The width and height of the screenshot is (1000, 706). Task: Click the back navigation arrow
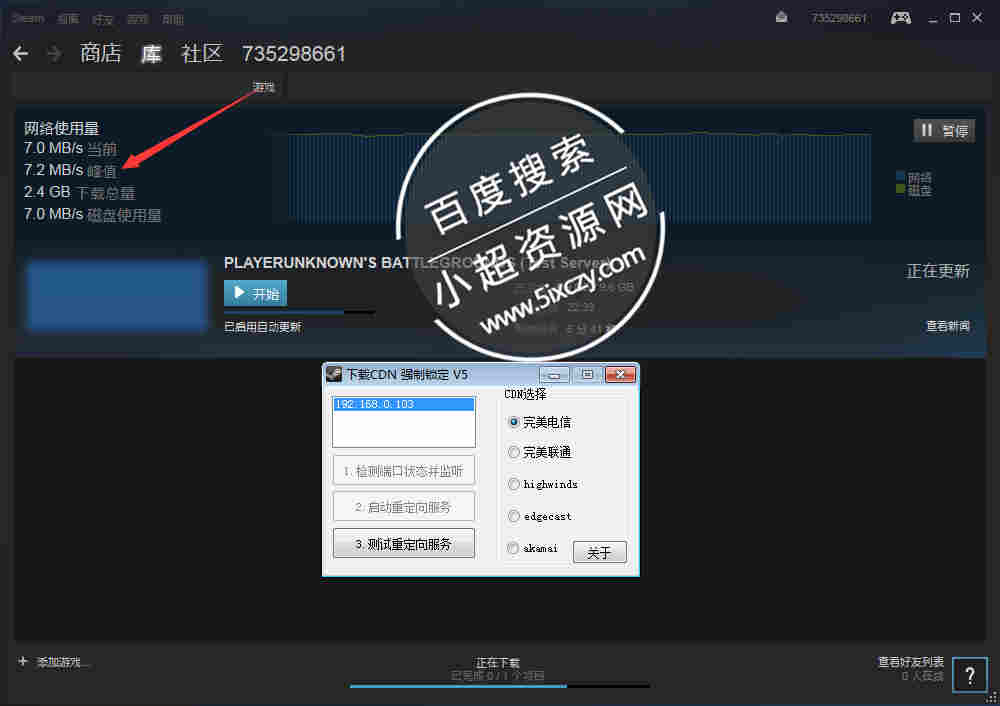[x=20, y=53]
